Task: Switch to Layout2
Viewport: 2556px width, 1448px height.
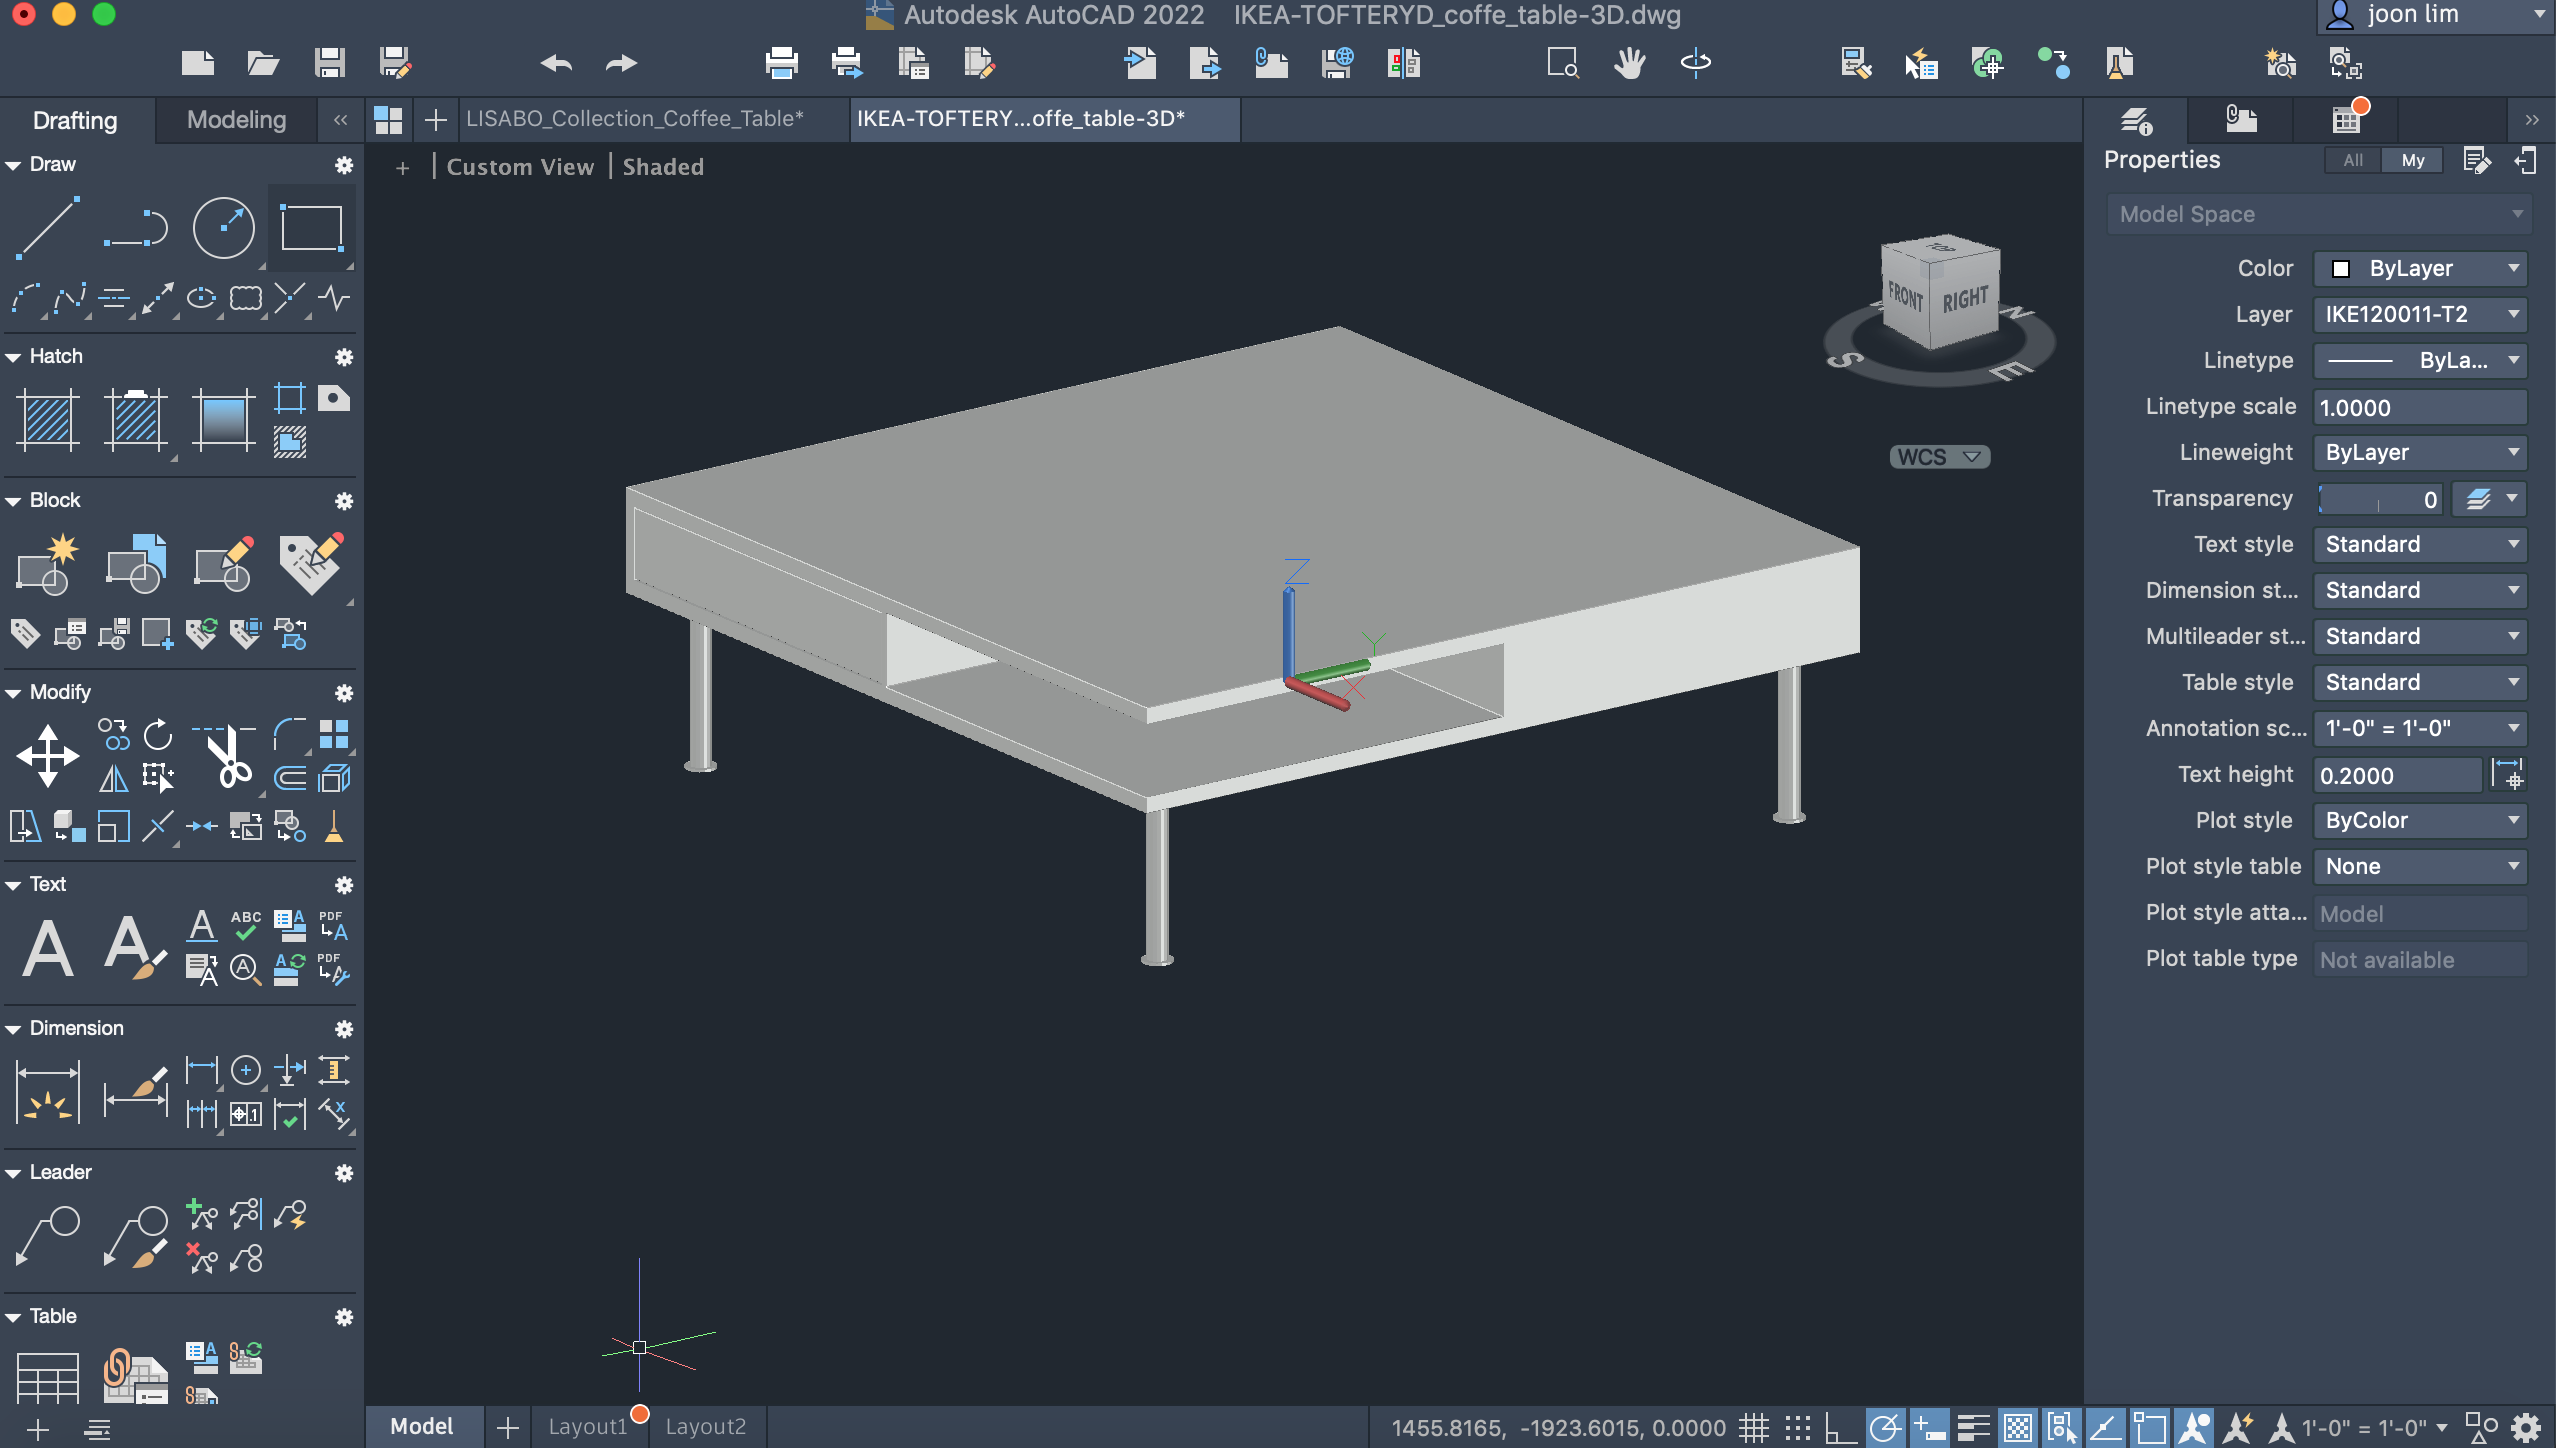Action: [705, 1426]
